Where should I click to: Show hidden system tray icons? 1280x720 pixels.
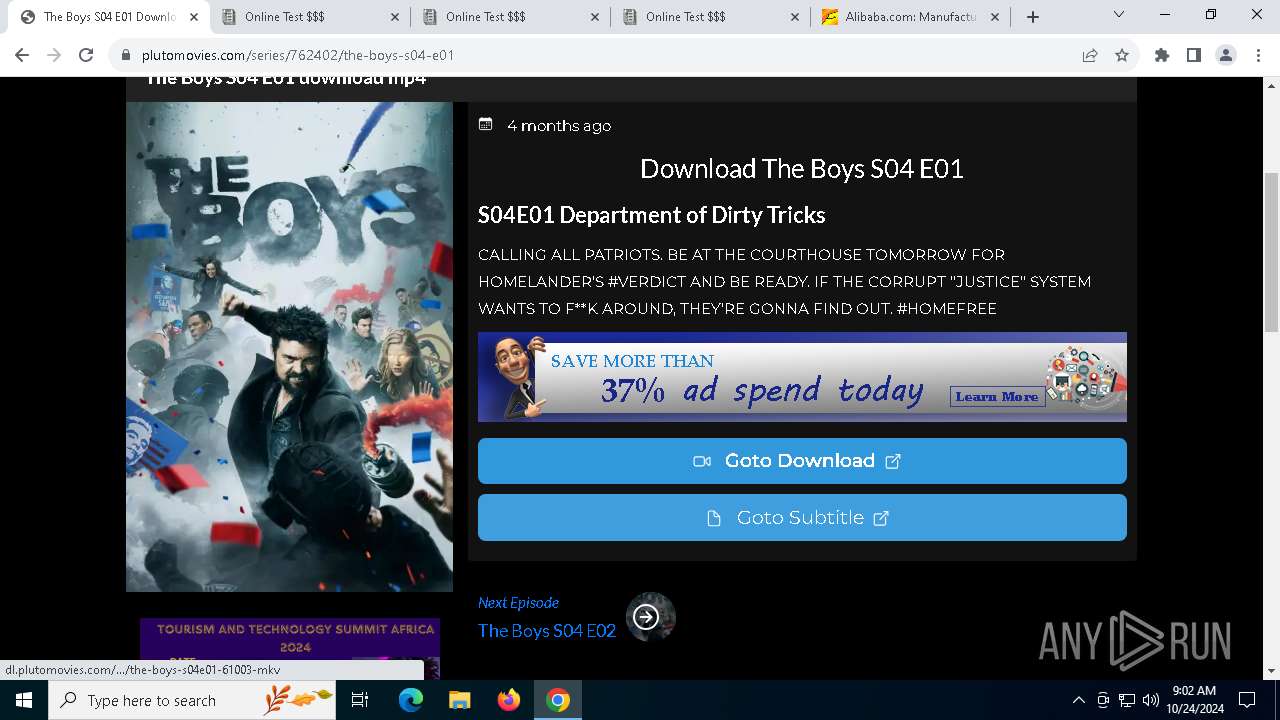[1078, 700]
